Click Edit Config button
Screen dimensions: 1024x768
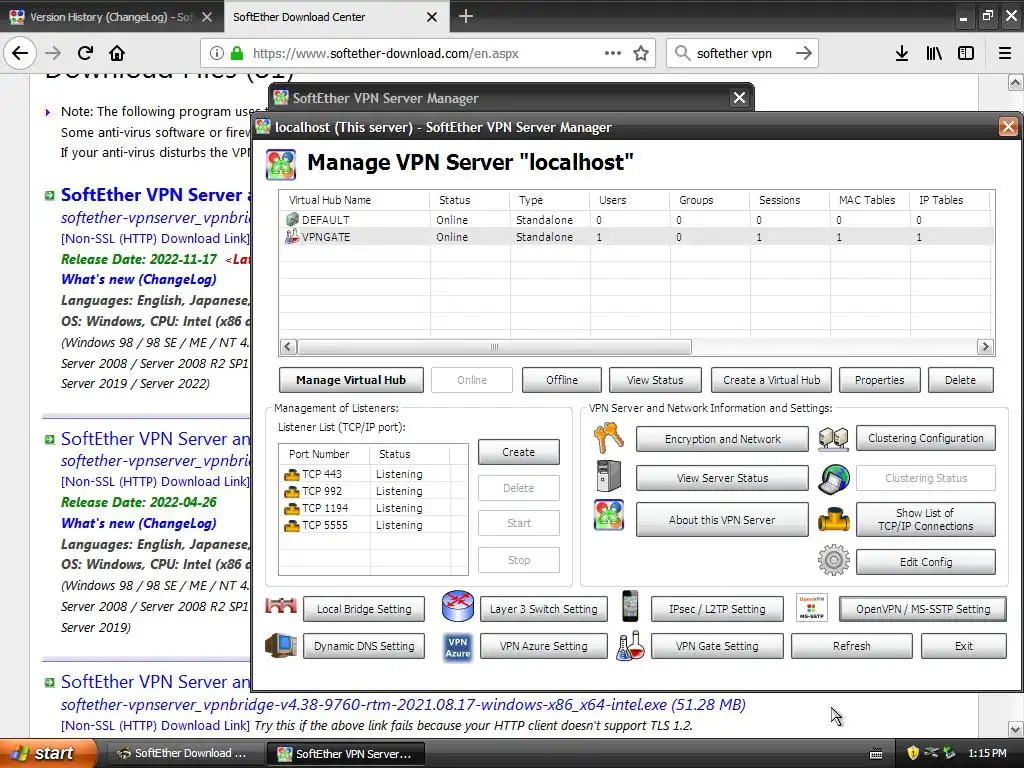click(925, 562)
